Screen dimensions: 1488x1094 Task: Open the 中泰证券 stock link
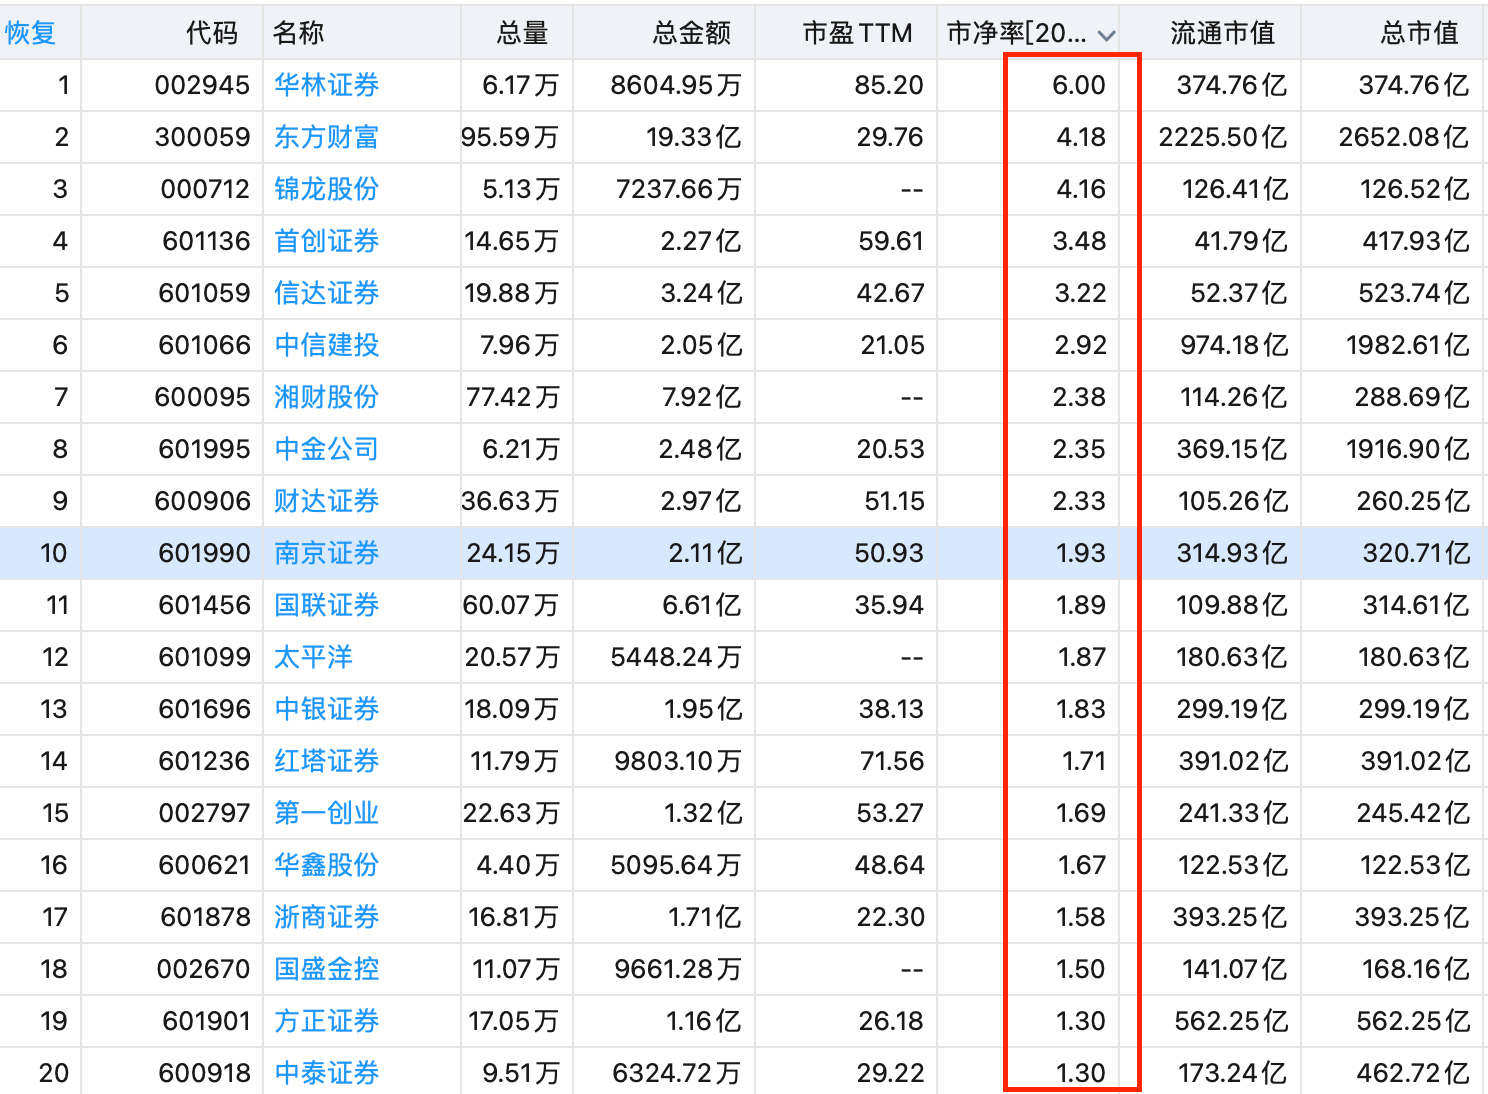point(327,1073)
